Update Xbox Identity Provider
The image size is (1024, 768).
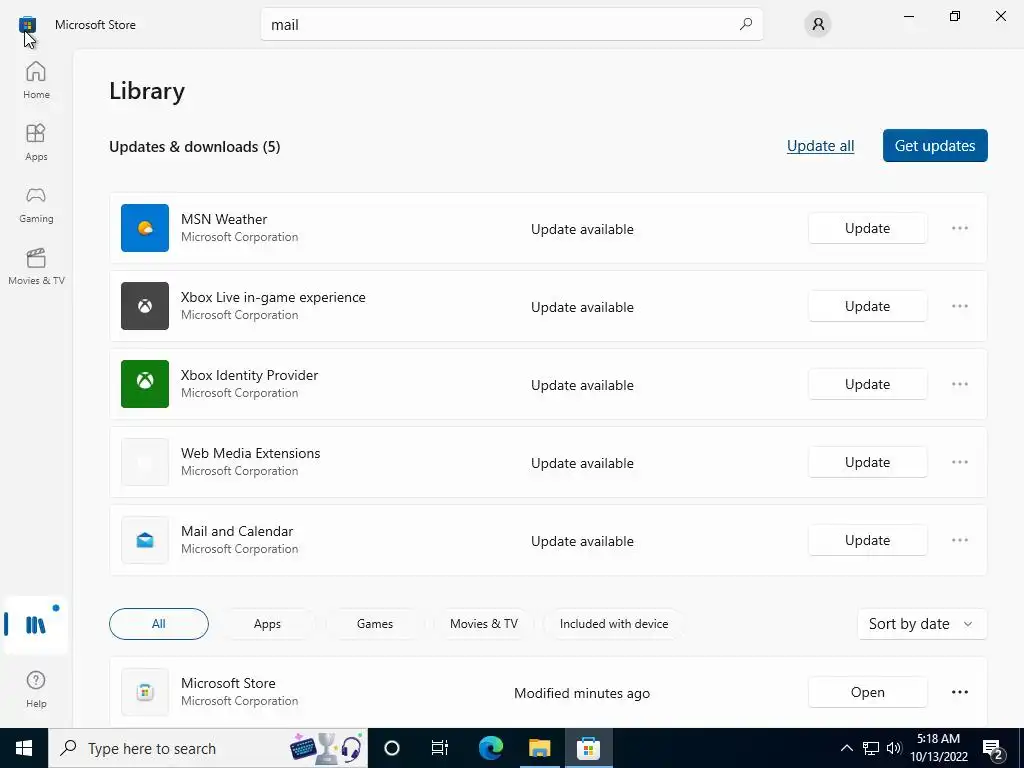click(x=867, y=384)
